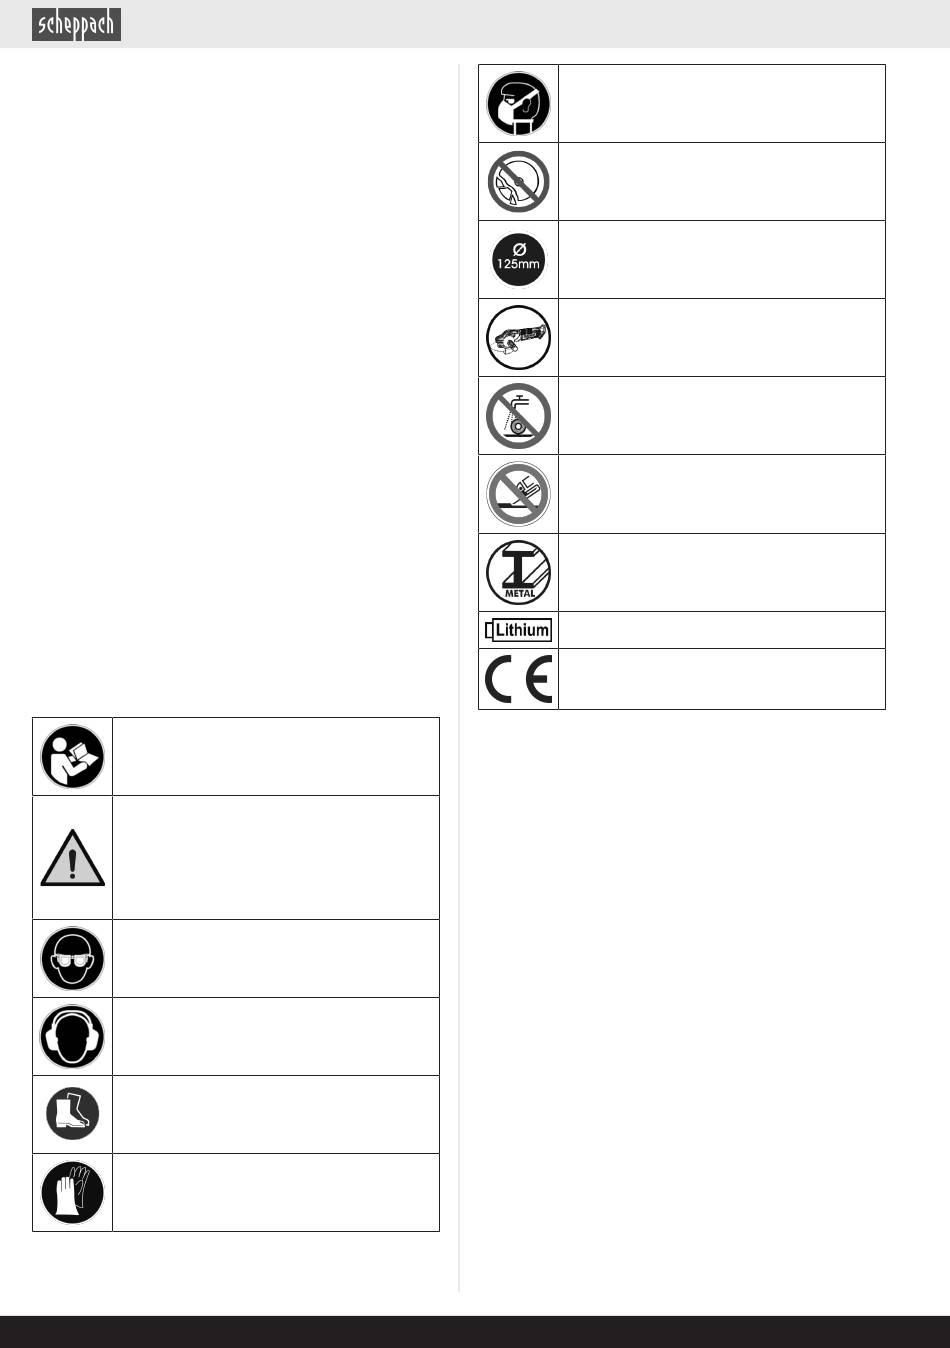Click the prohibited damaged disc symbol
The image size is (950, 1348).
[518, 181]
